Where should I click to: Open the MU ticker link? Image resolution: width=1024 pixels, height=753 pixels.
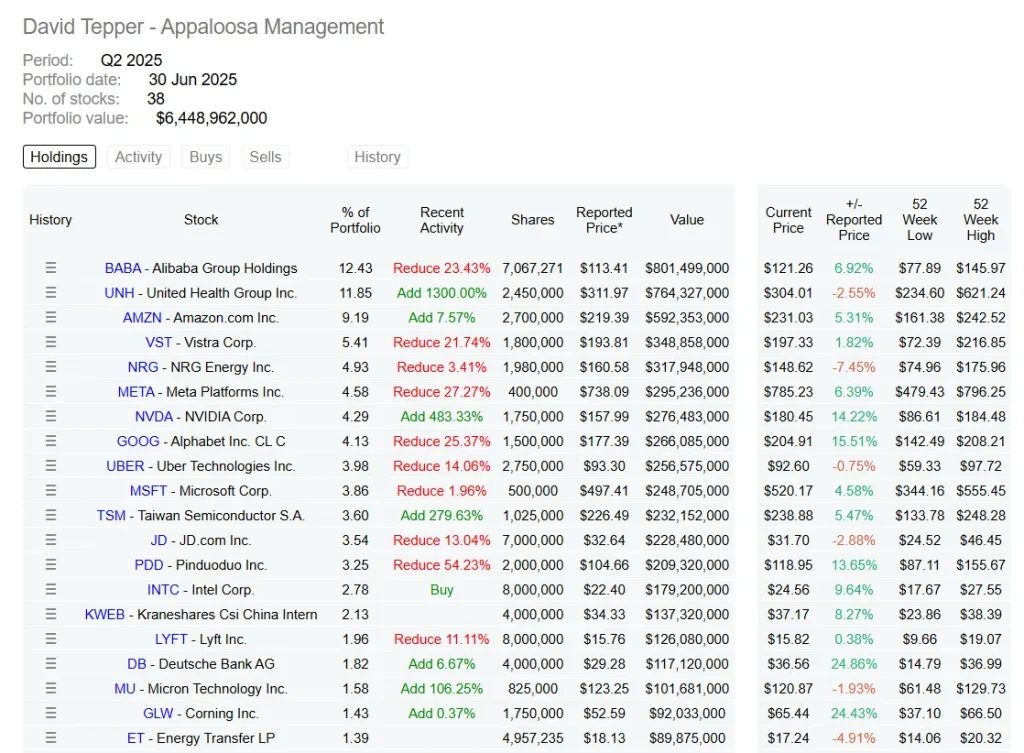[125, 688]
